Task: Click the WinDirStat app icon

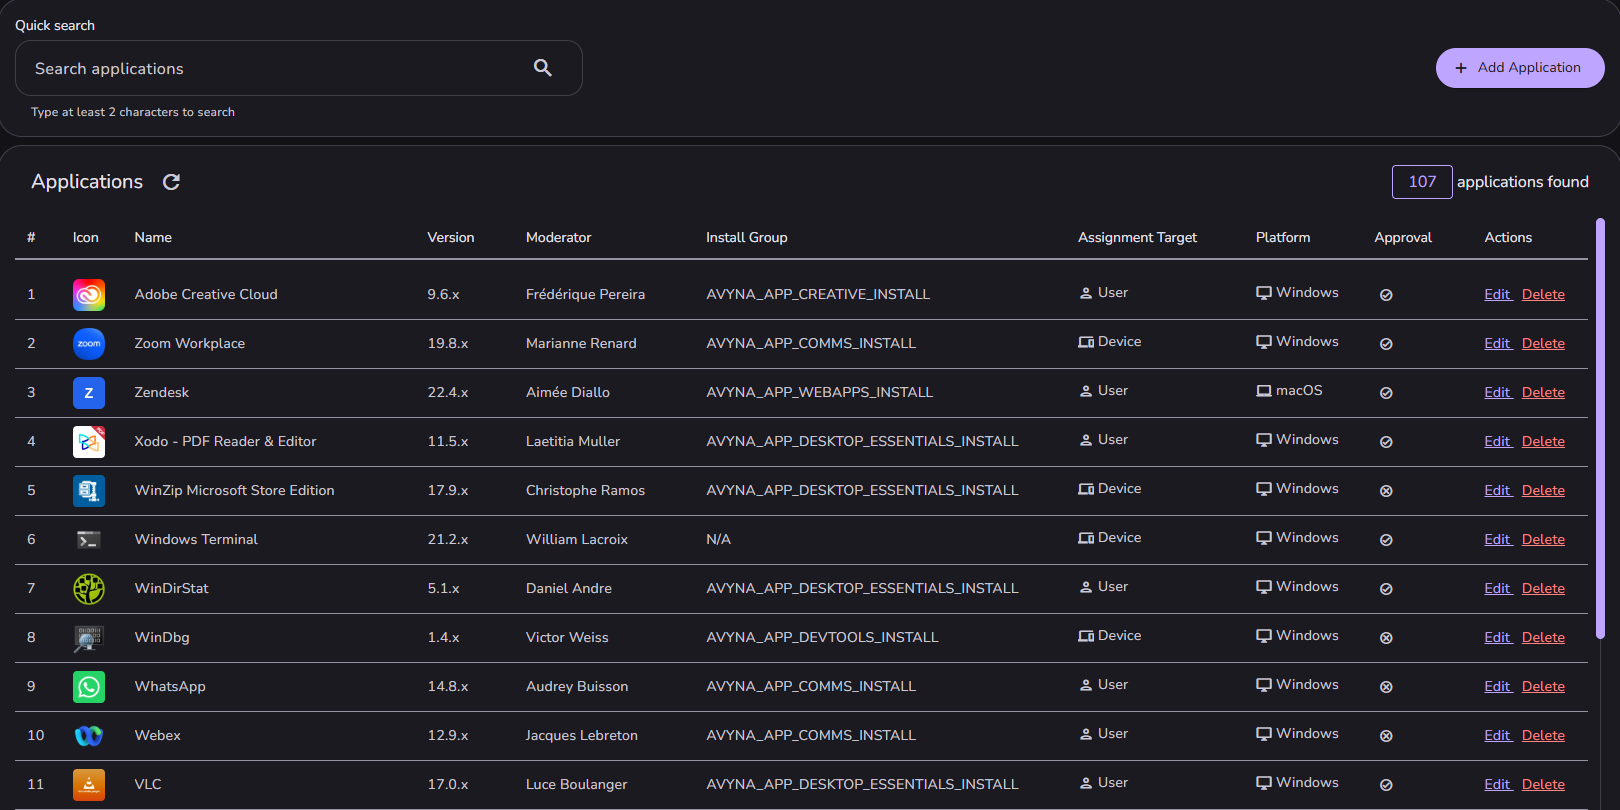Action: (x=89, y=589)
